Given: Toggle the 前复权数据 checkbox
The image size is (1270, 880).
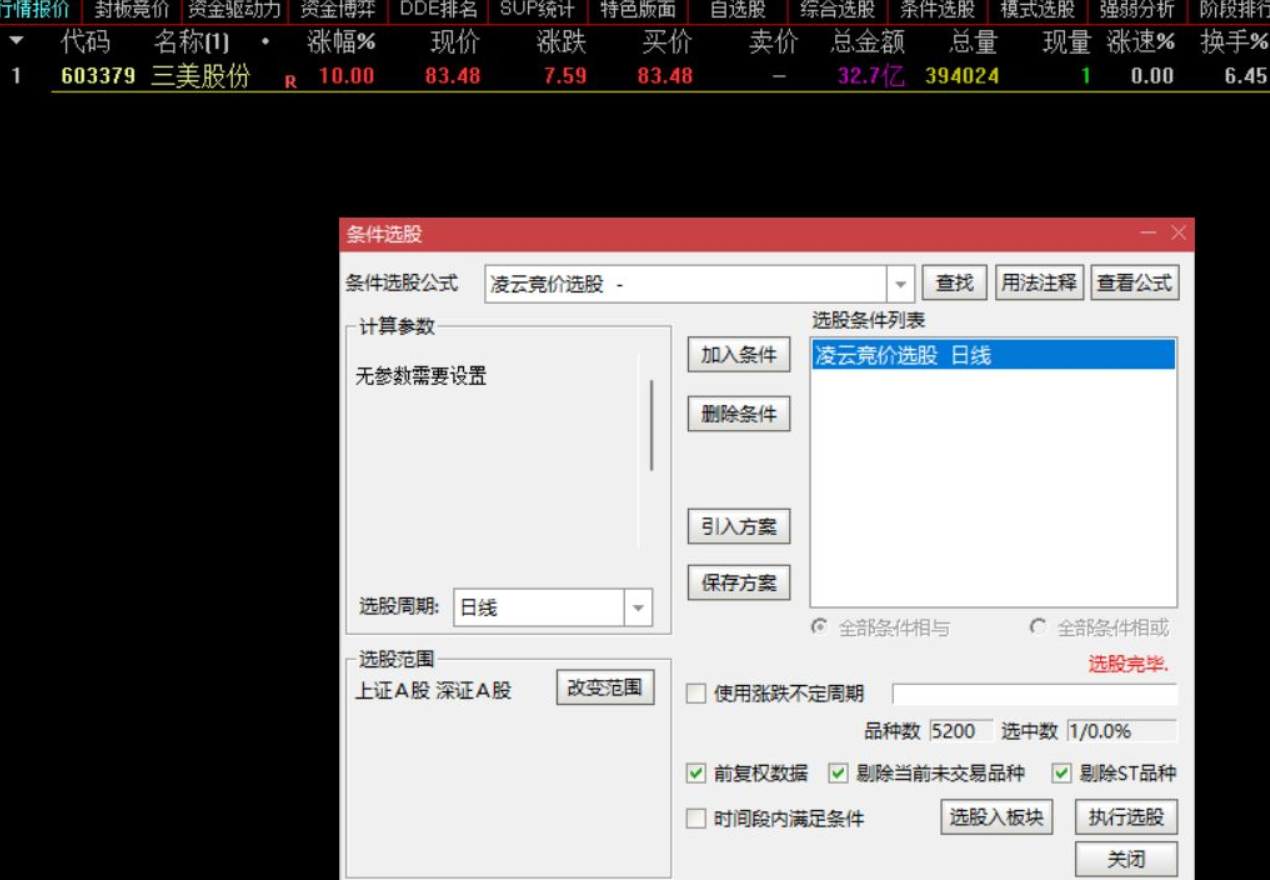Looking at the screenshot, I should click(696, 773).
